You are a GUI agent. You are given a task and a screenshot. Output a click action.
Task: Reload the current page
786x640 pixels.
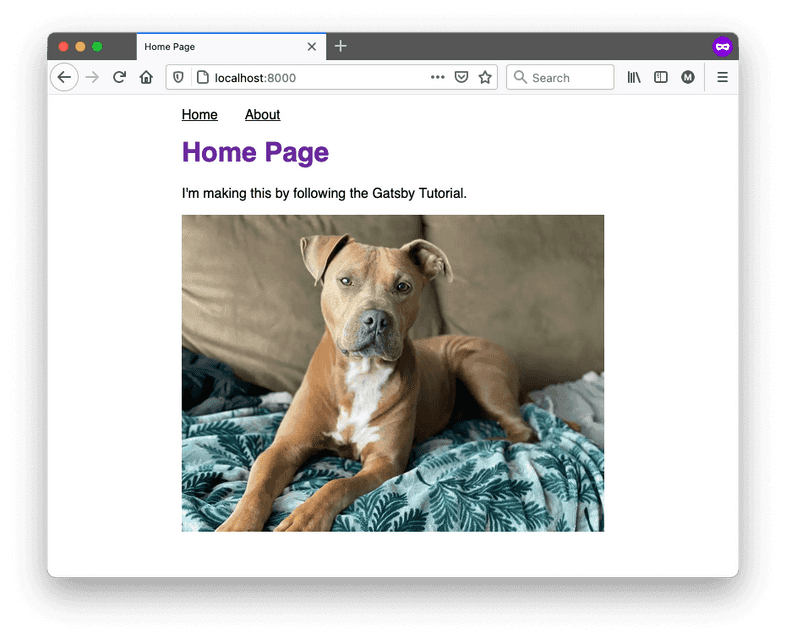click(119, 77)
